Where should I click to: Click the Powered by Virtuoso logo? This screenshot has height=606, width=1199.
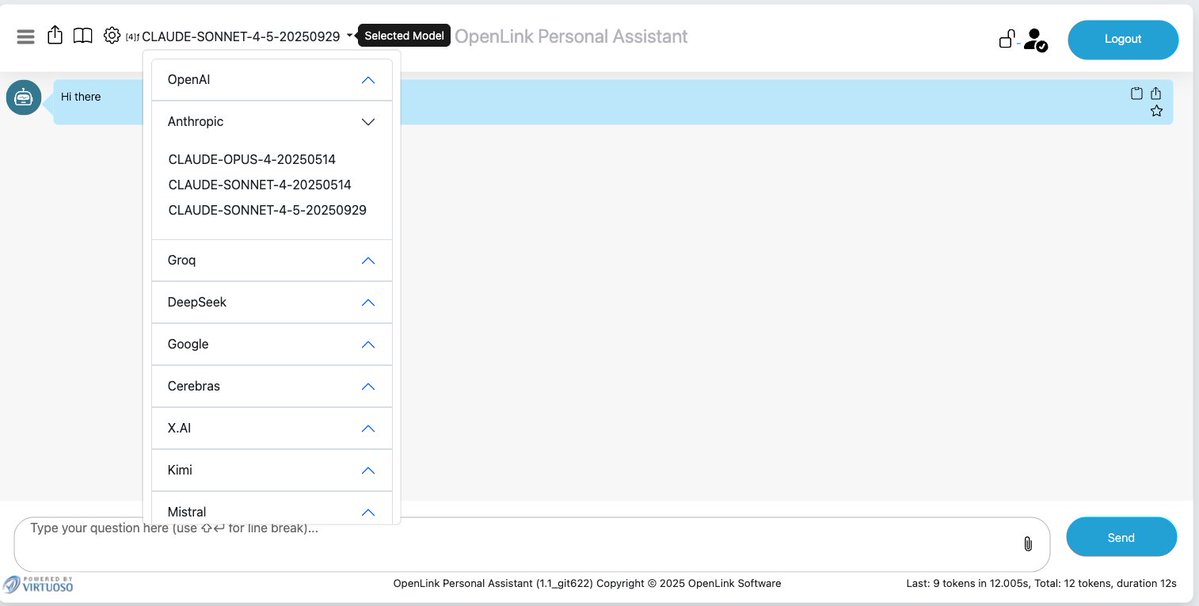38,585
